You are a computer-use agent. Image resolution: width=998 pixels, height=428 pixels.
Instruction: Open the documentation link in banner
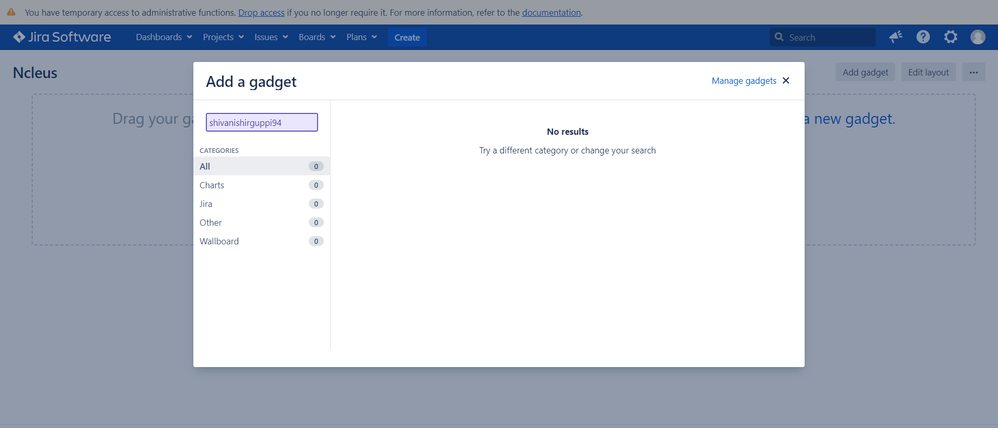pyautogui.click(x=551, y=12)
